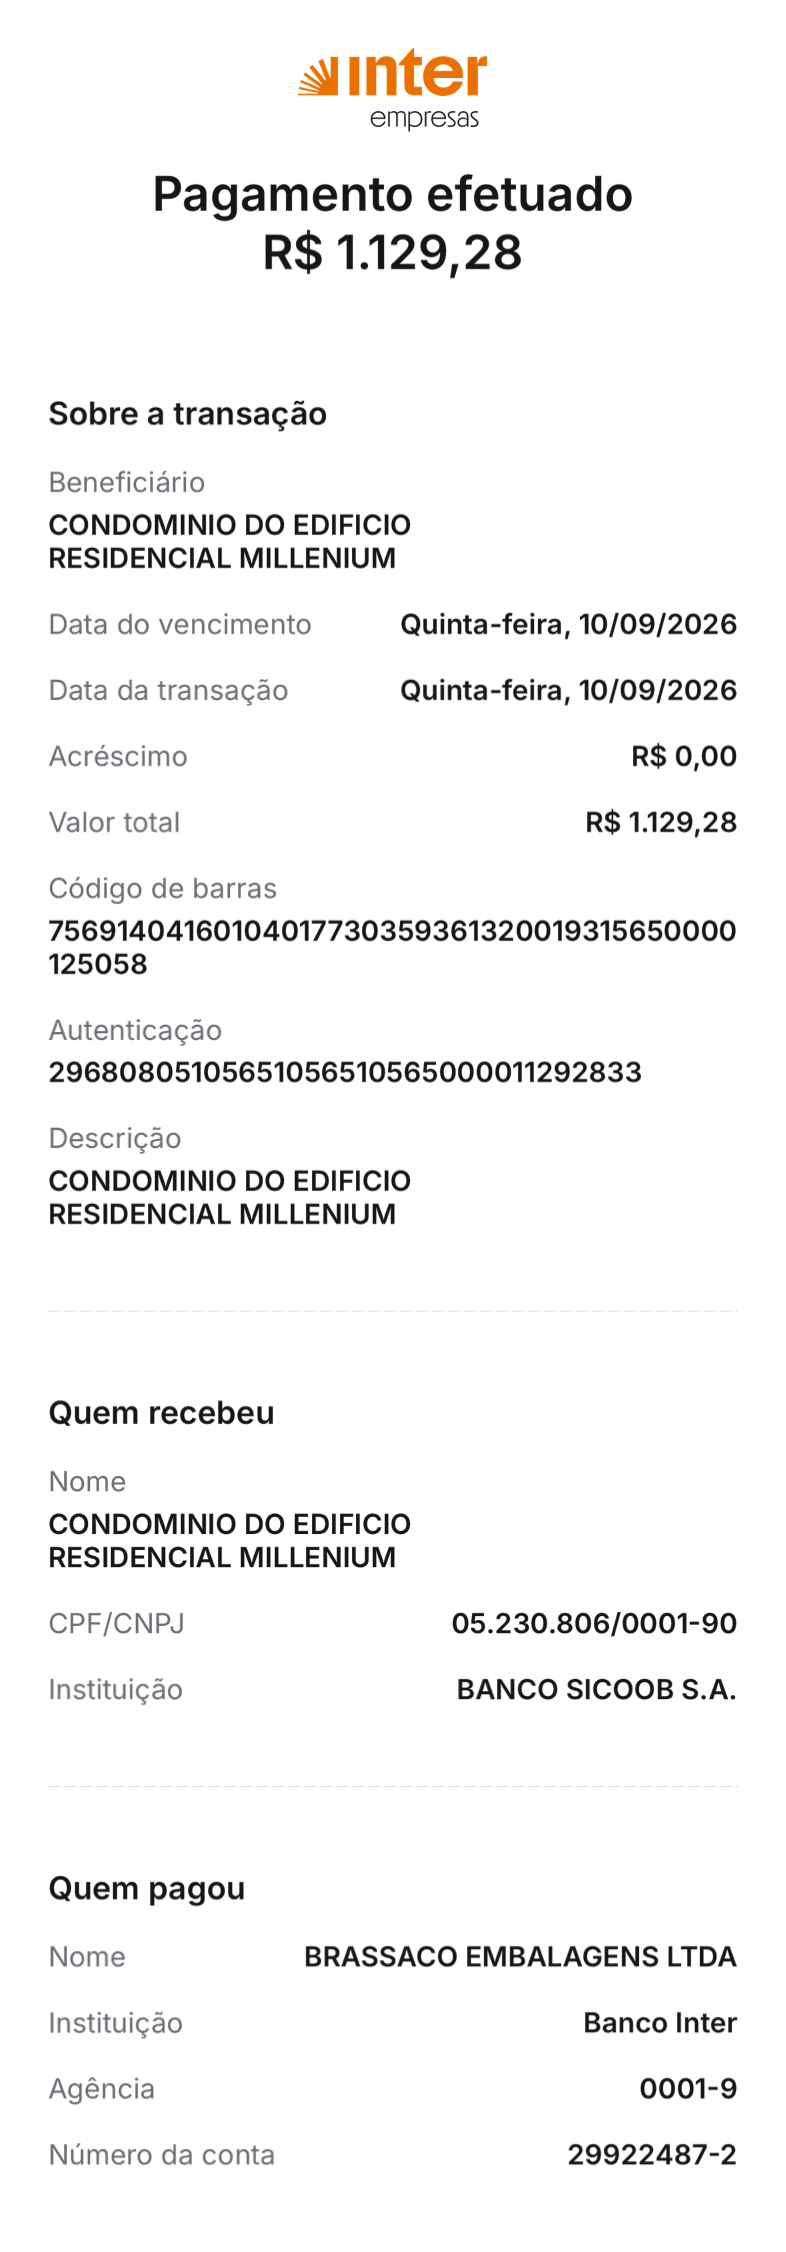Select the Número da conta value

coord(652,2155)
